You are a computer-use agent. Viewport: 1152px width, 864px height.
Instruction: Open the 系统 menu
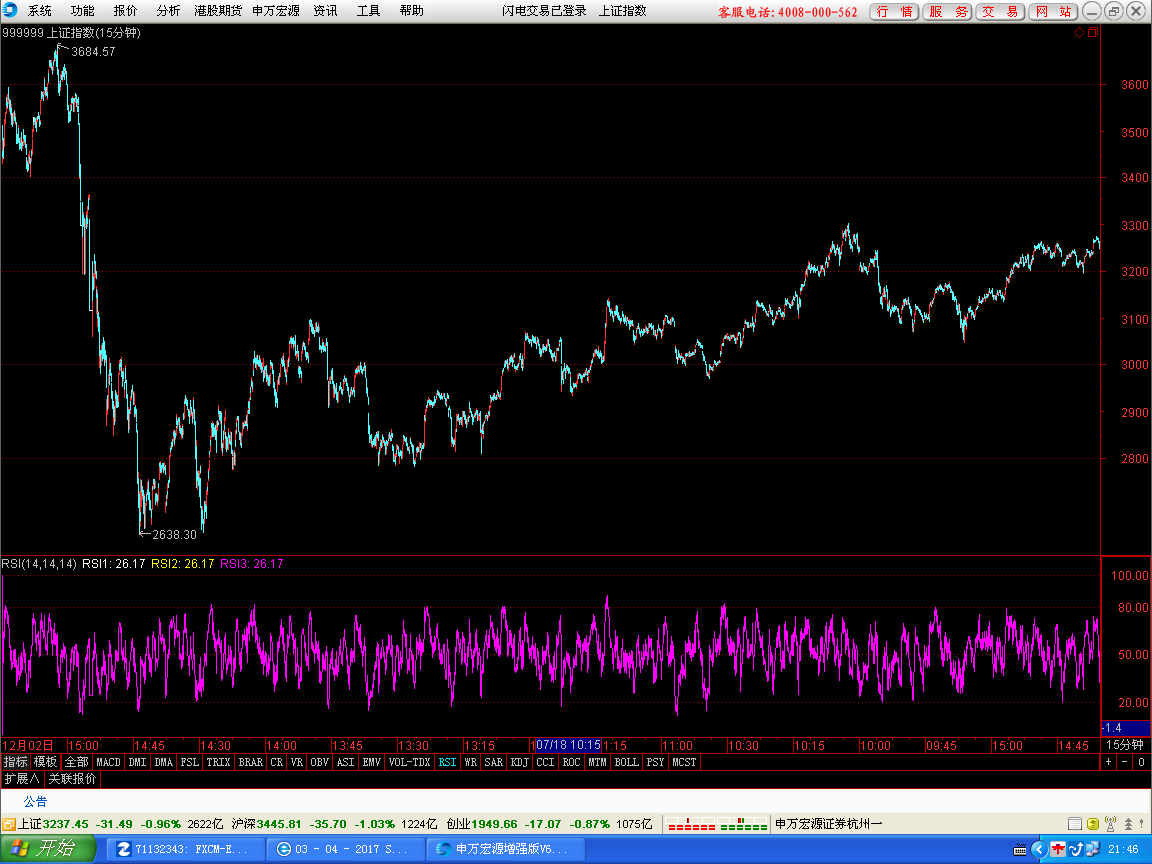[x=40, y=10]
